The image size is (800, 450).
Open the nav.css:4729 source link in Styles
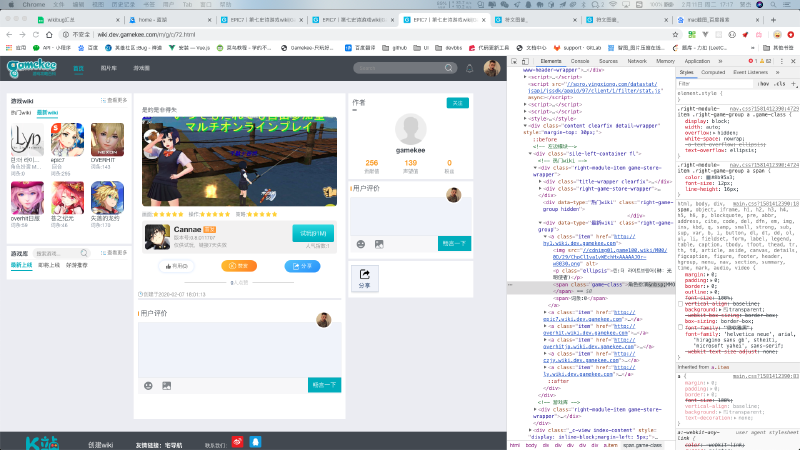[x=764, y=109]
